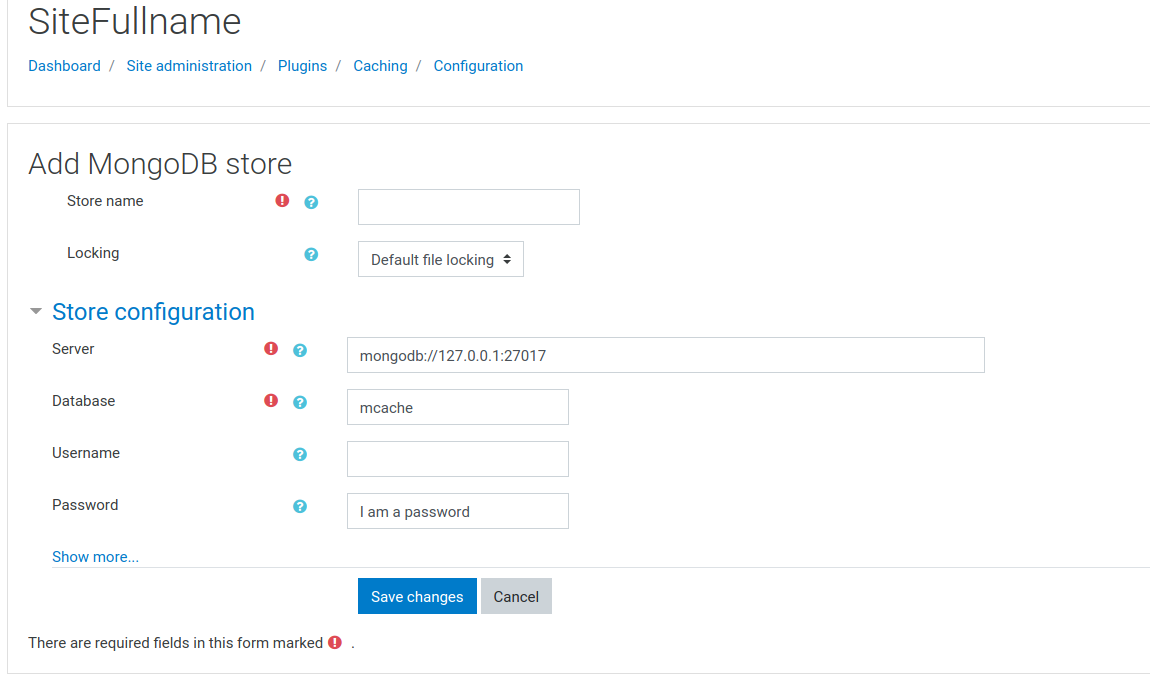Open help icon for Database field
This screenshot has height=678, width=1150.
(300, 402)
